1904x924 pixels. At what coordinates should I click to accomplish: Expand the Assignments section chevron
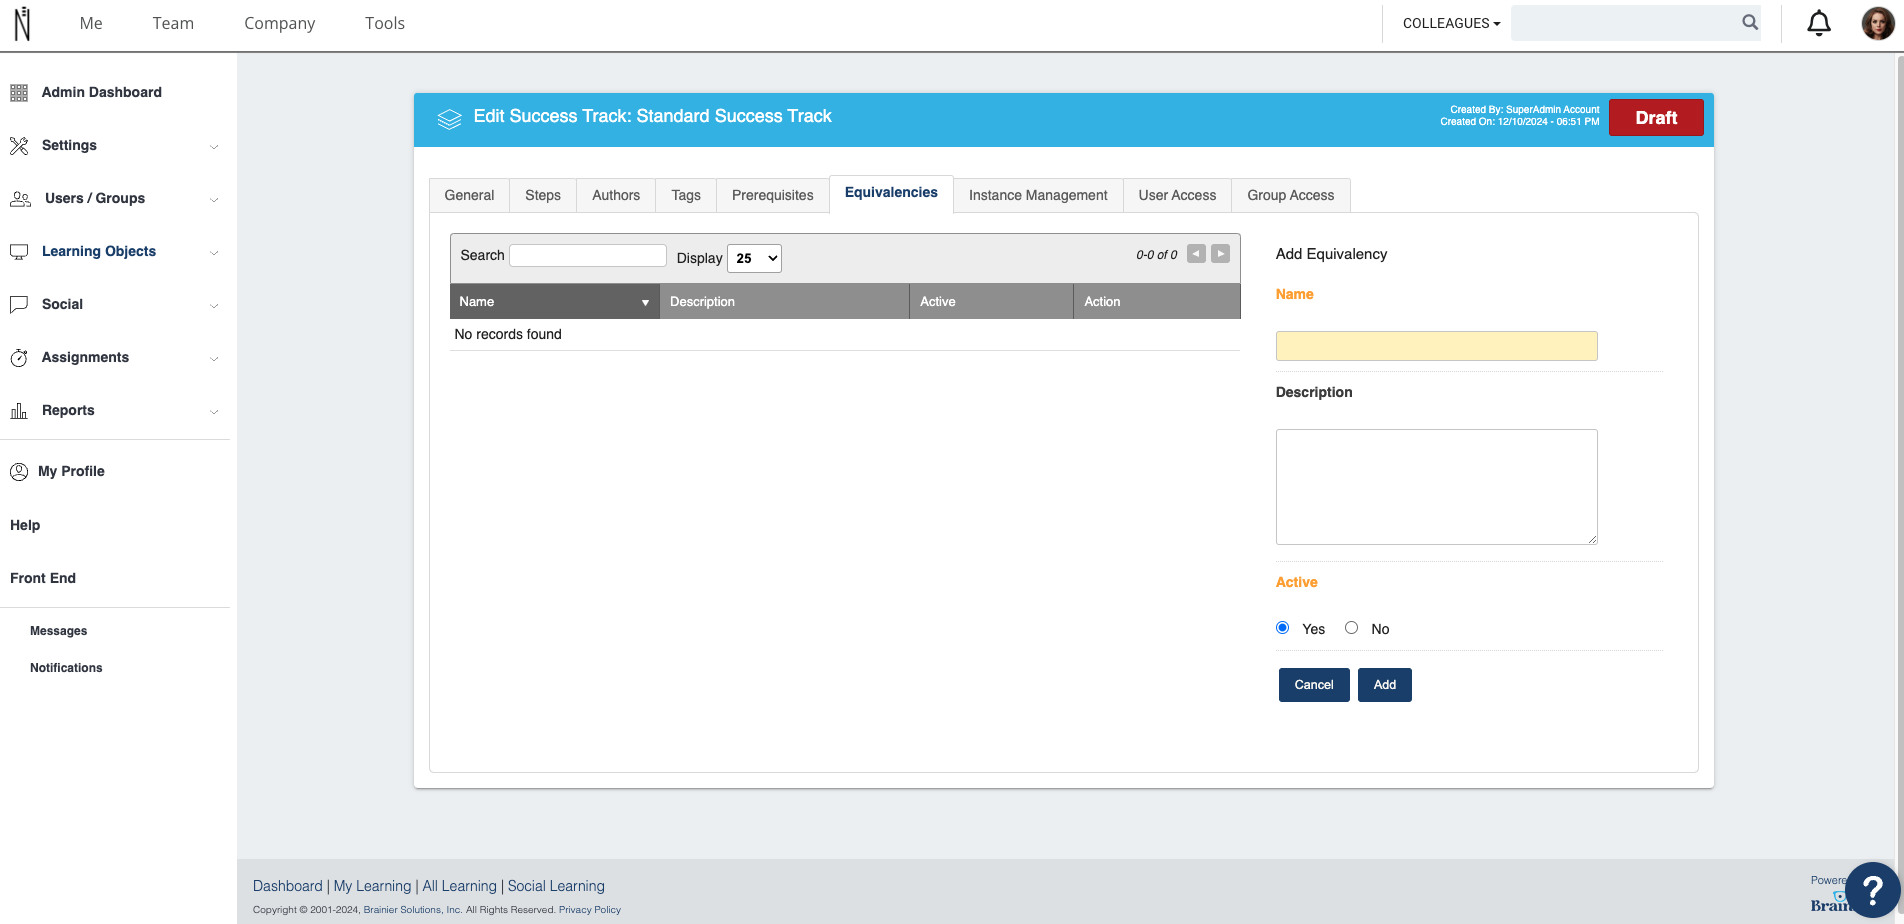point(214,359)
